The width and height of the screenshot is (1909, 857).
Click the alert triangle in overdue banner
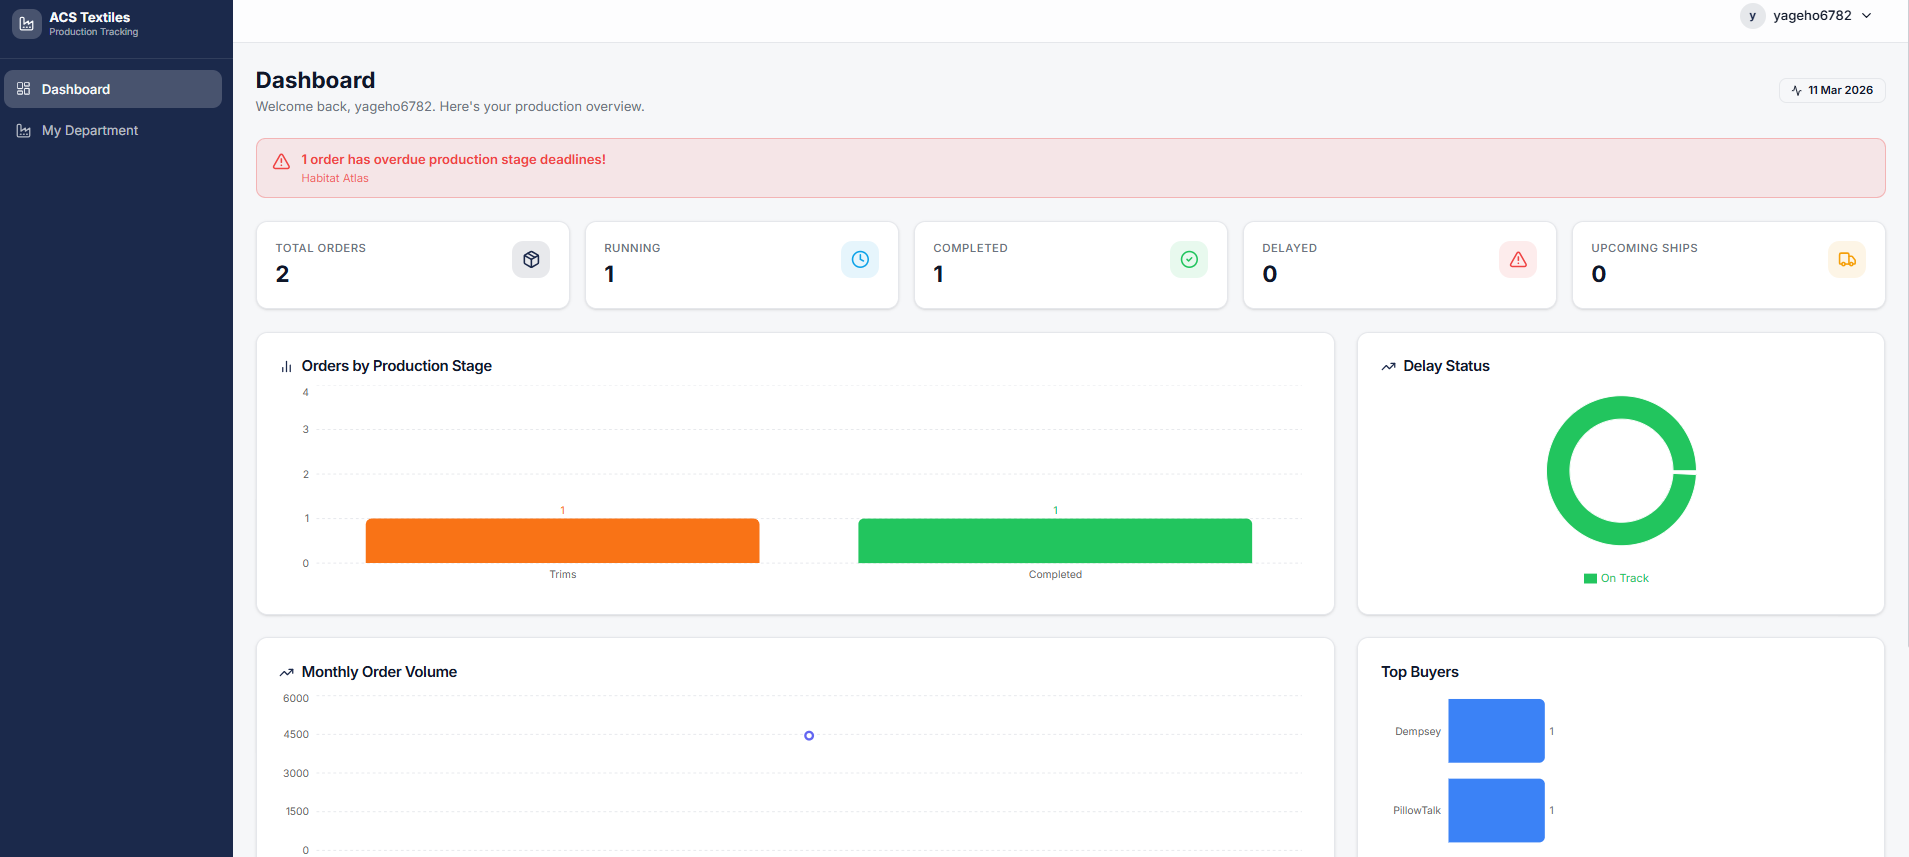point(282,162)
